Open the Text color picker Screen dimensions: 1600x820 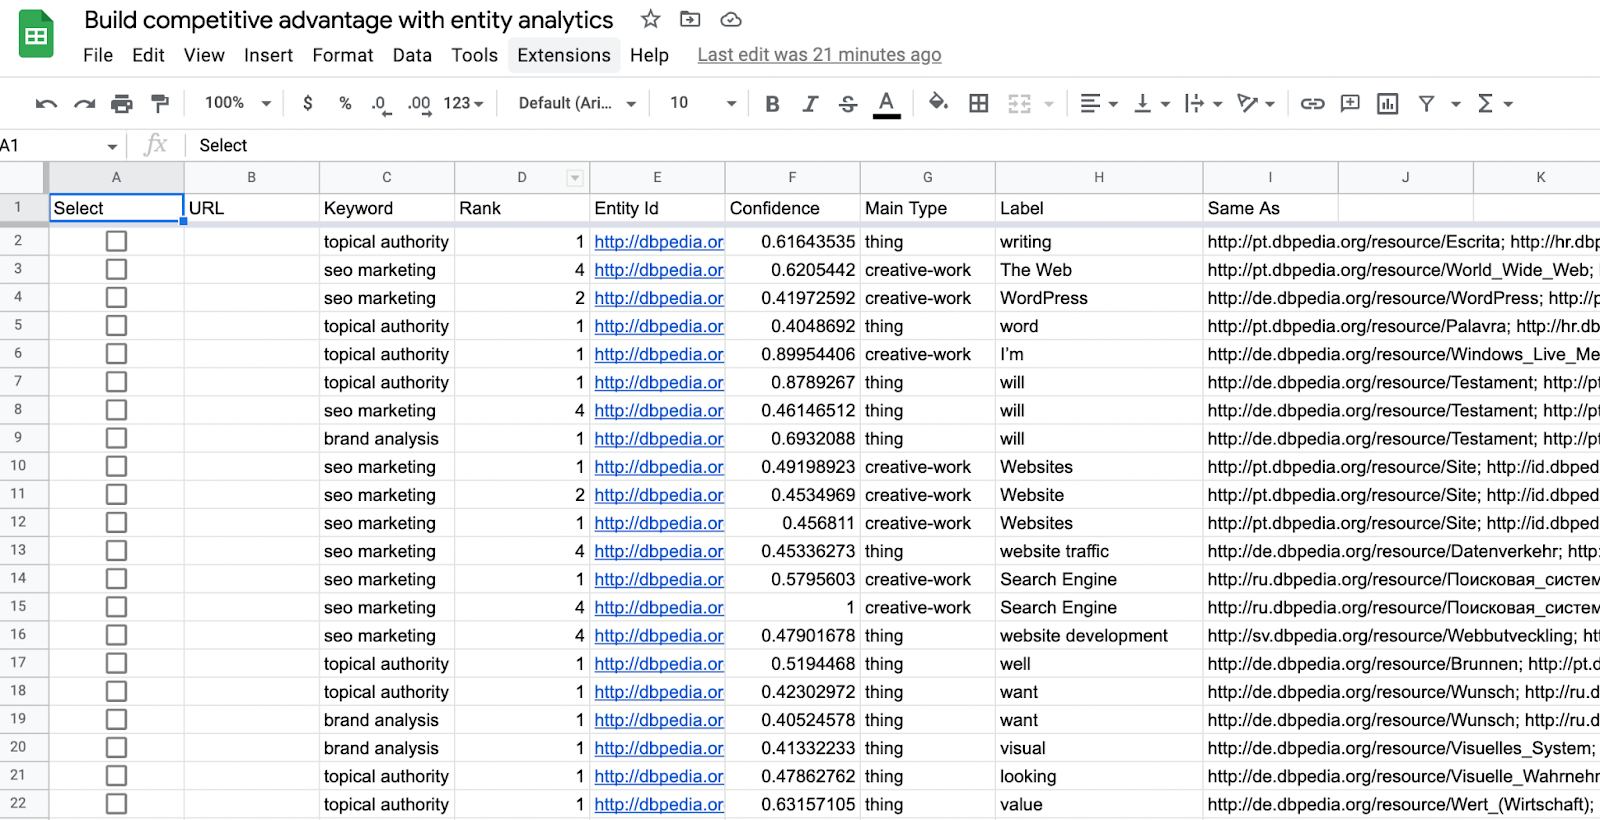[886, 104]
